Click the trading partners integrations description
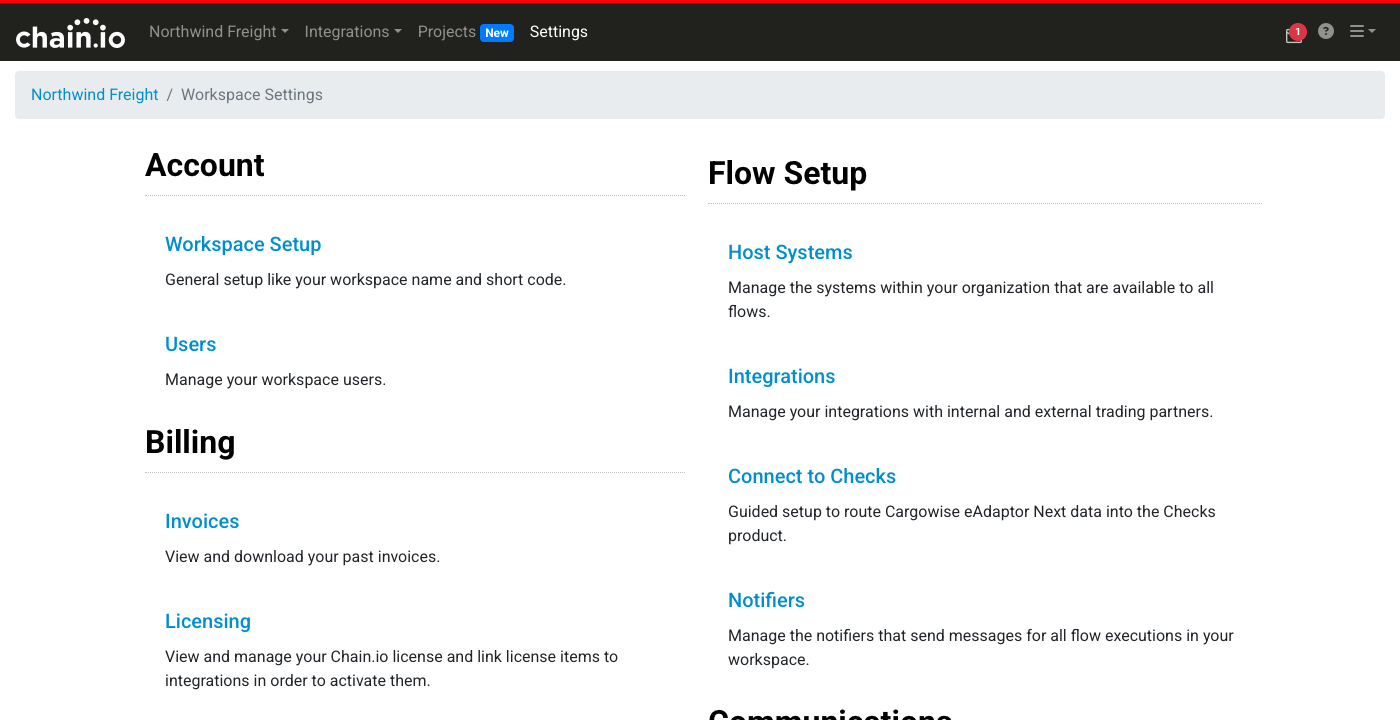 click(x=970, y=412)
